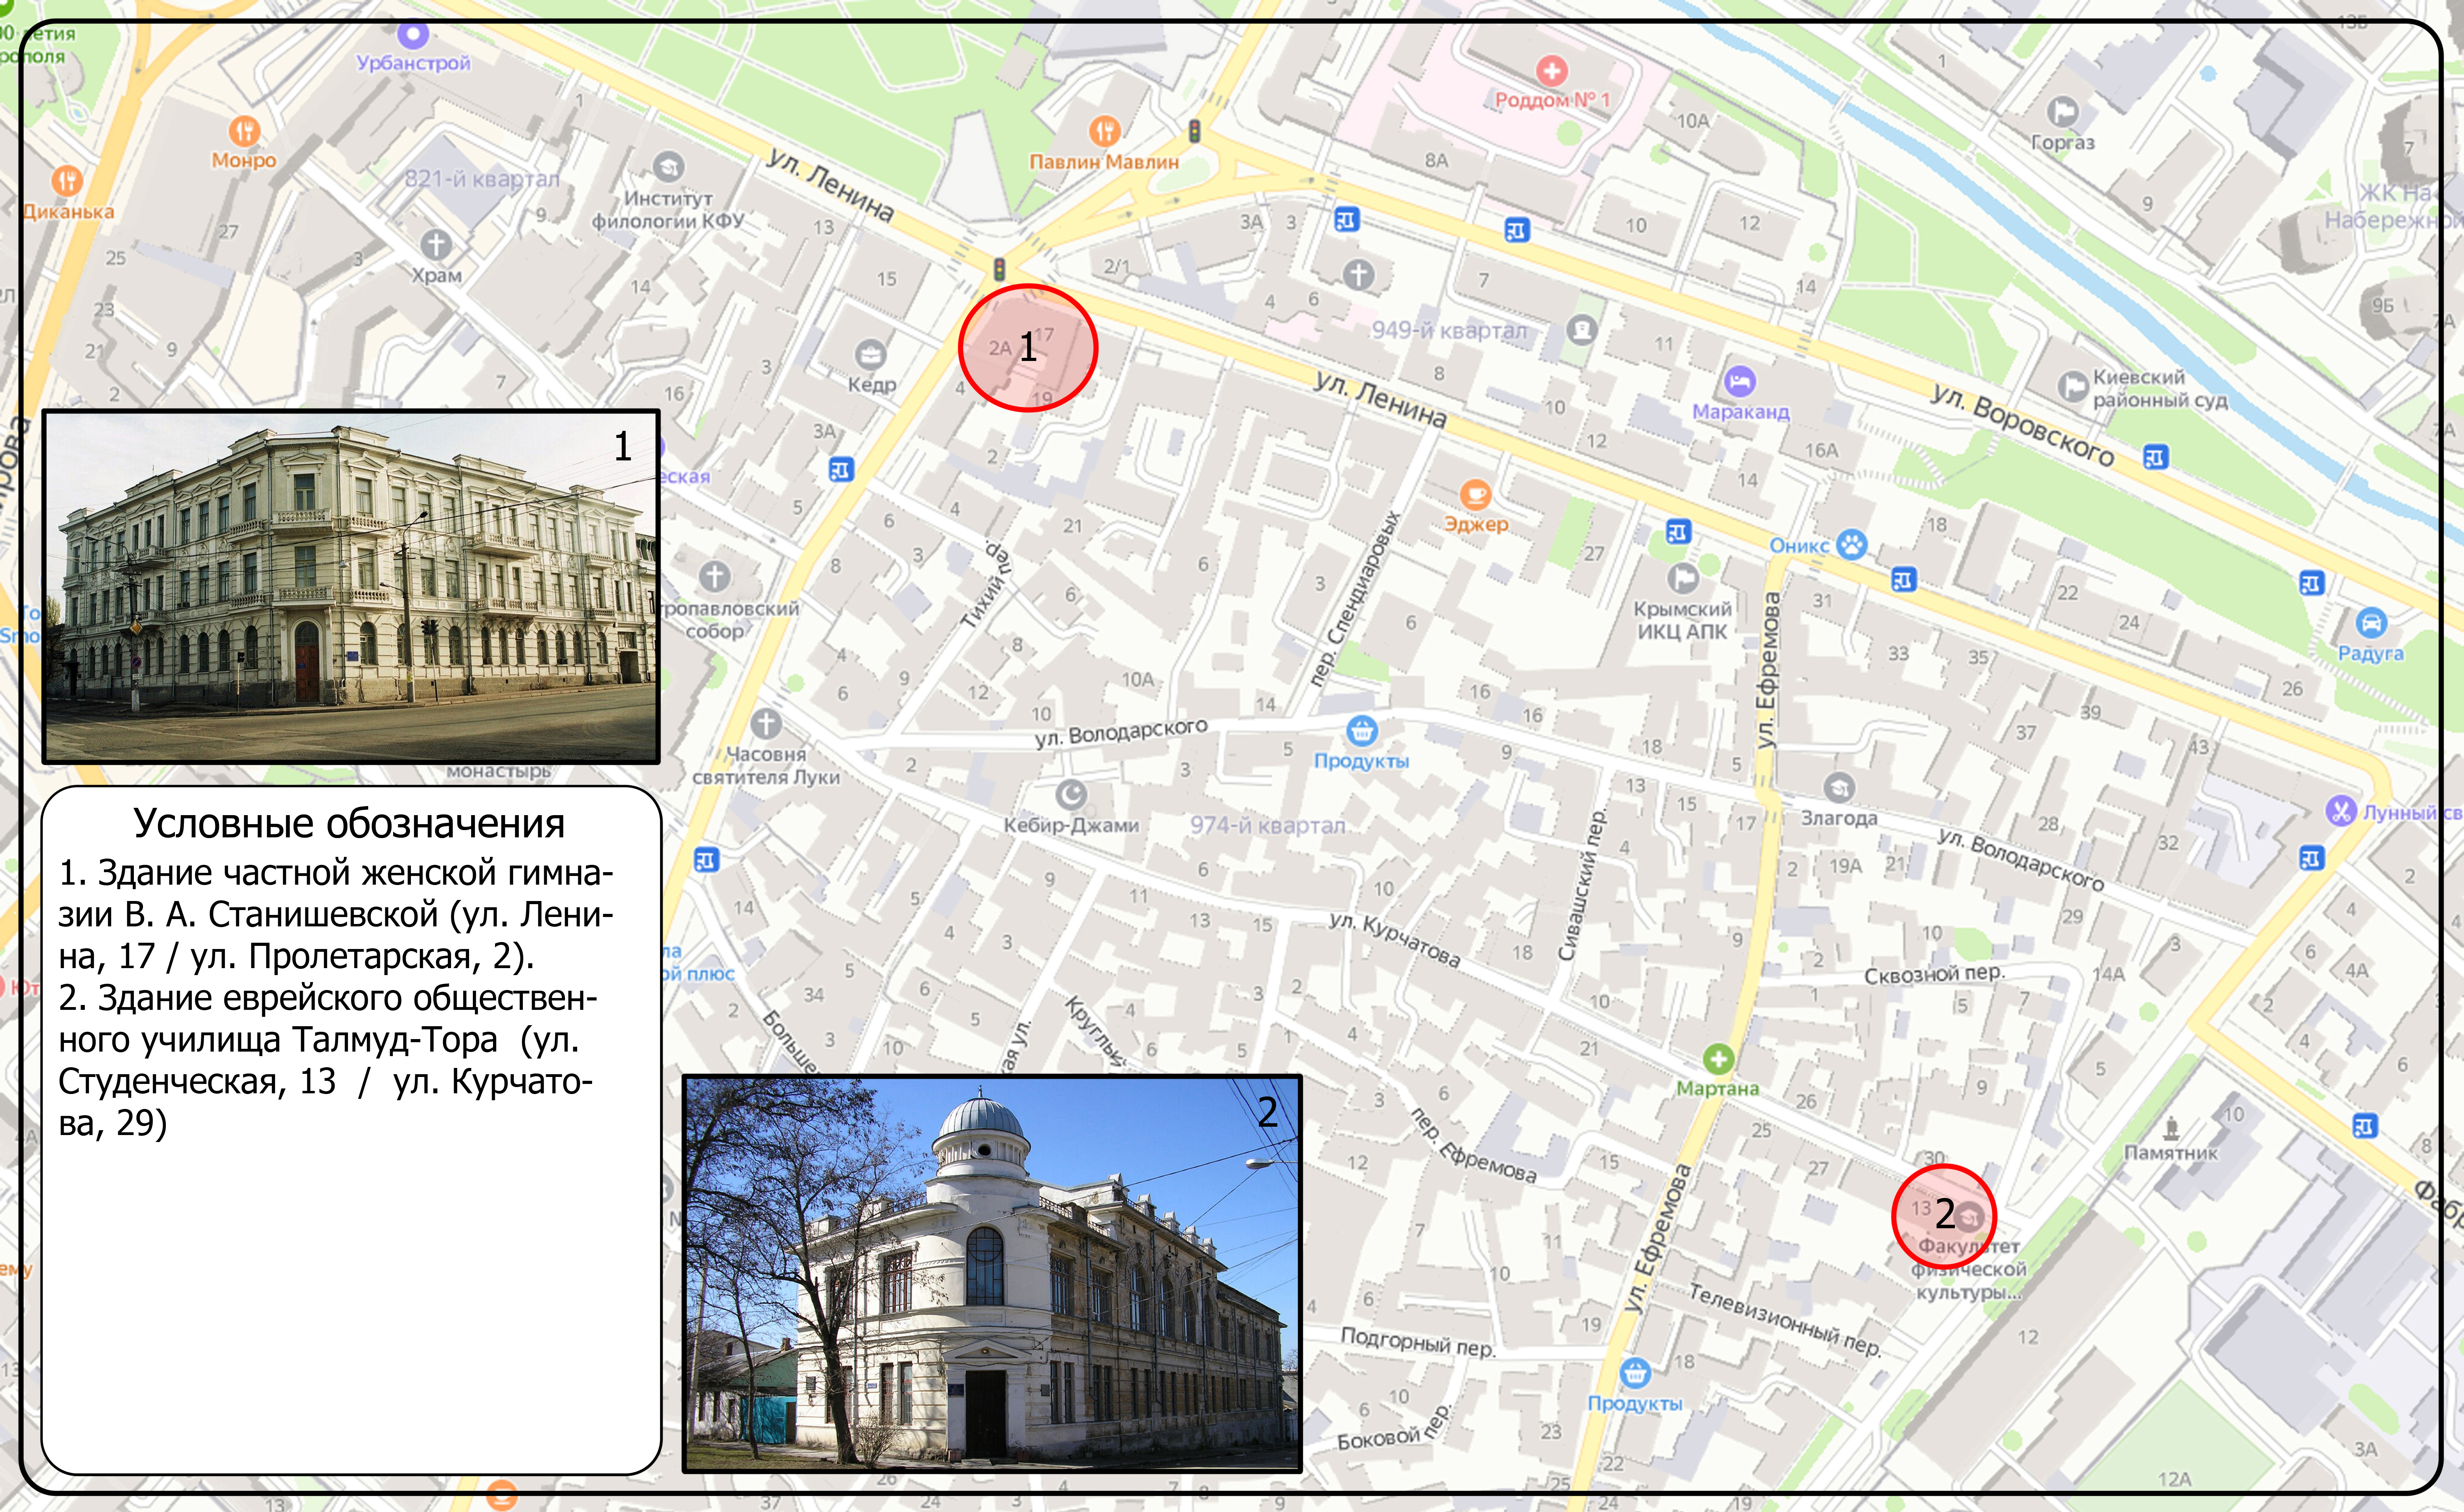The width and height of the screenshot is (2464, 1512).
Task: Click the Диканька restaurant marker
Action: [67, 181]
